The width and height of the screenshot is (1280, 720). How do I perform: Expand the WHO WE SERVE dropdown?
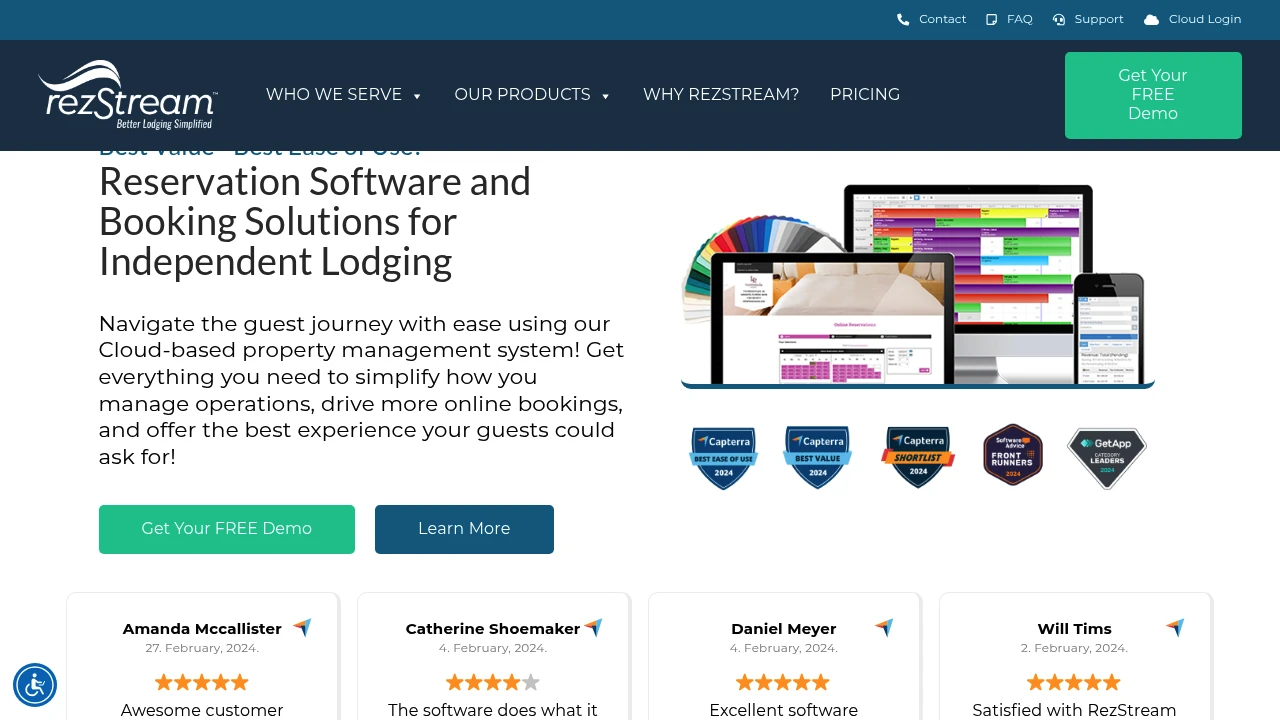click(344, 95)
